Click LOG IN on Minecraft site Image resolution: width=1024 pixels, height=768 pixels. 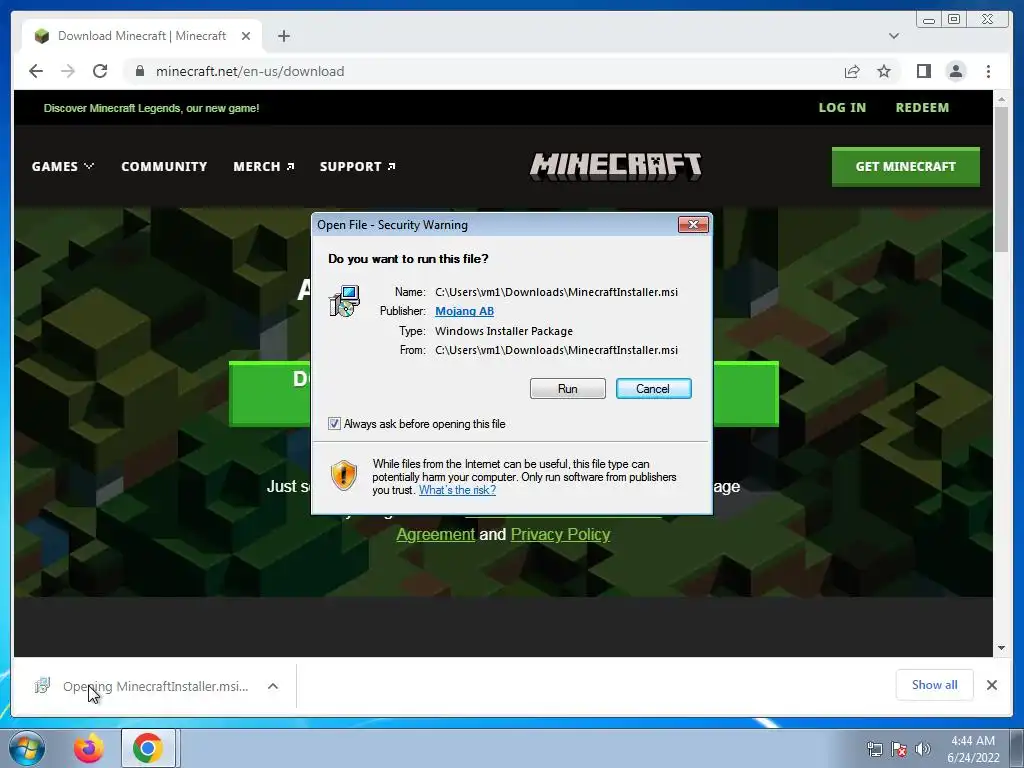[842, 108]
